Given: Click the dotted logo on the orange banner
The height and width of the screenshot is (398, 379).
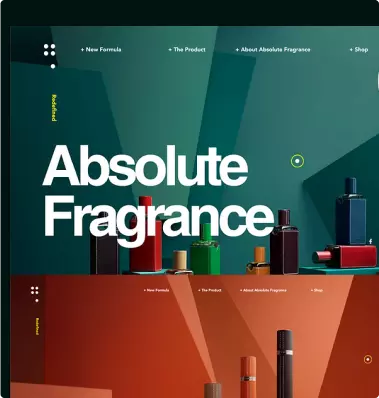Looking at the screenshot, I should coord(35,294).
